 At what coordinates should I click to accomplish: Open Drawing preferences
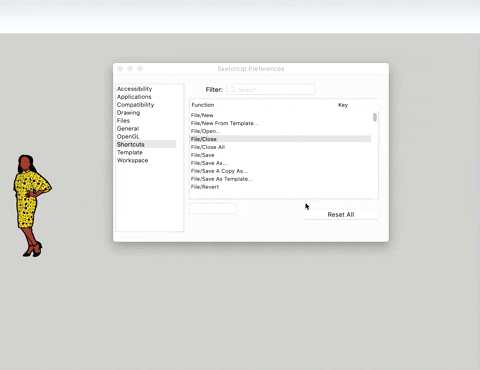click(x=128, y=113)
